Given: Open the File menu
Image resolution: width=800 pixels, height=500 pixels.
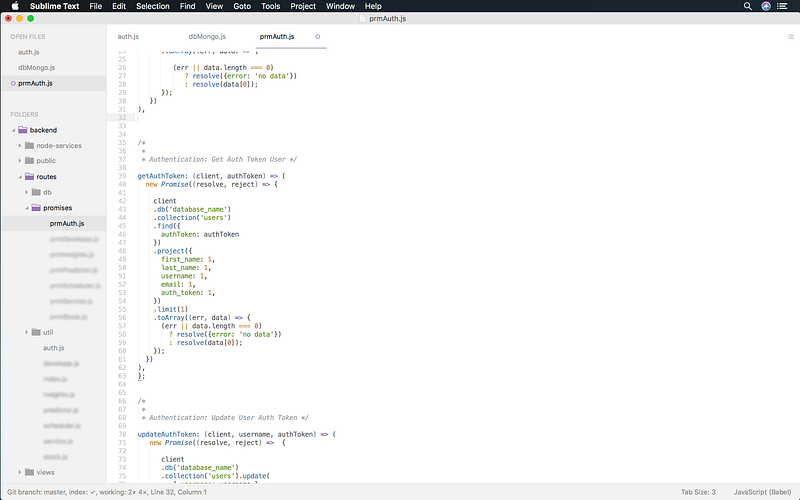Looking at the screenshot, I should pyautogui.click(x=95, y=6).
